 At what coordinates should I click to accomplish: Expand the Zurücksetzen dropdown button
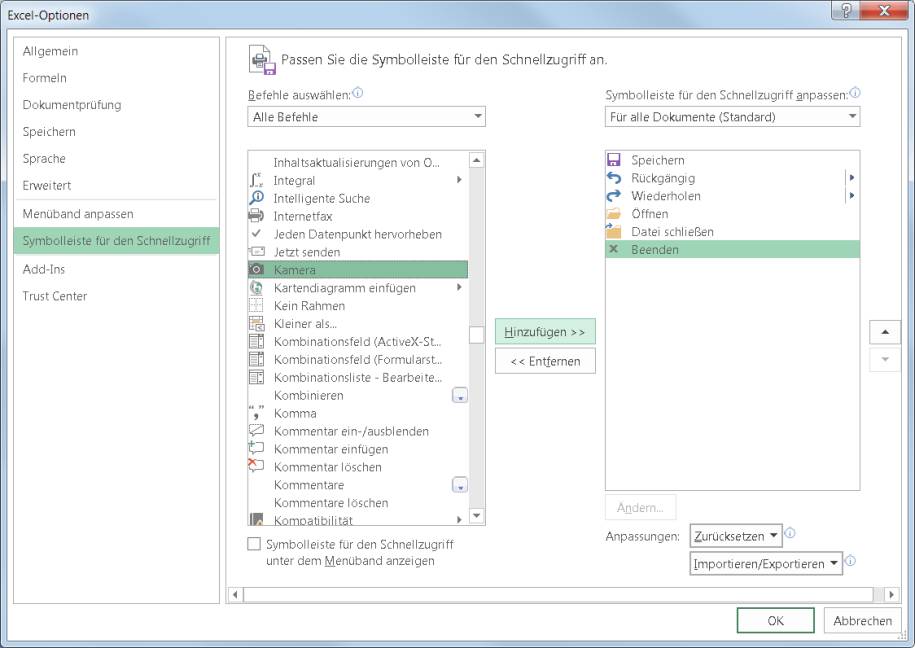[x=736, y=536]
